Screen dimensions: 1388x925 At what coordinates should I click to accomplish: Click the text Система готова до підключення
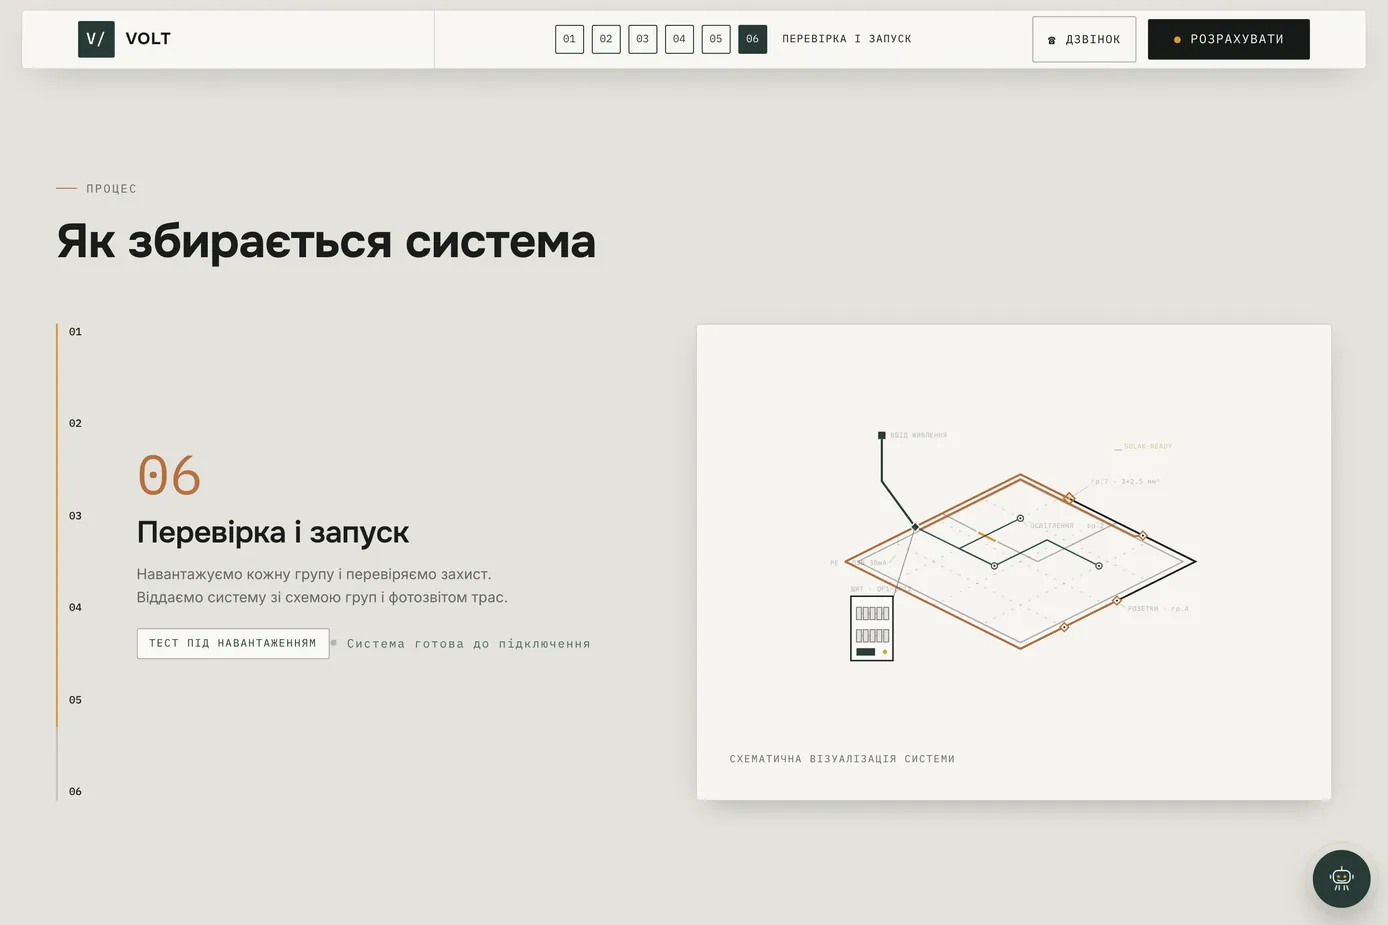pos(469,644)
